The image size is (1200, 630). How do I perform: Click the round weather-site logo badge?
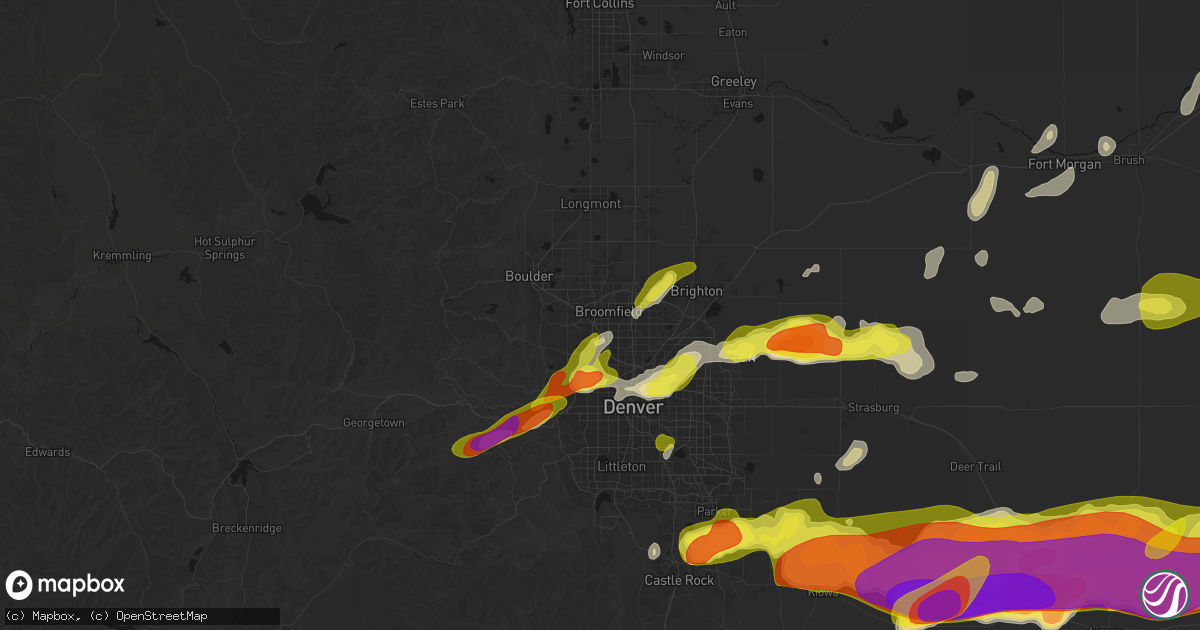click(x=1165, y=594)
